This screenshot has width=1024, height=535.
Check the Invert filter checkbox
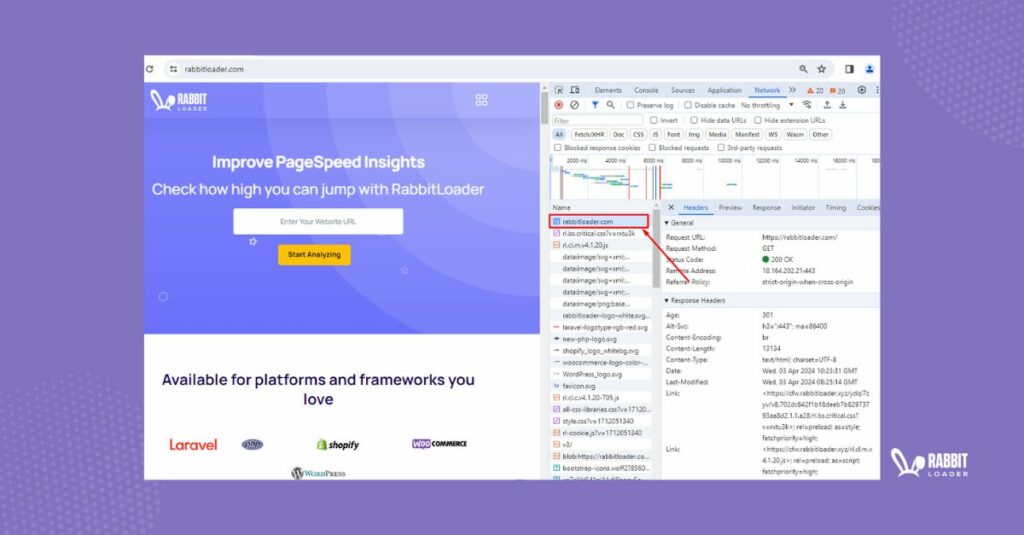click(654, 120)
